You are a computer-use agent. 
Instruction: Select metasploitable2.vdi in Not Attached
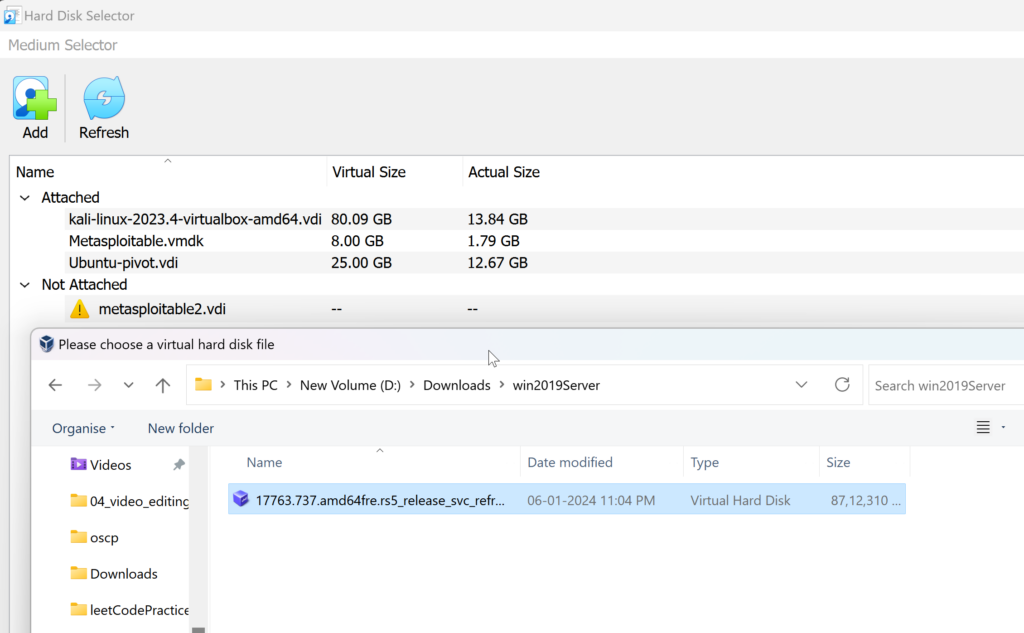[162, 309]
